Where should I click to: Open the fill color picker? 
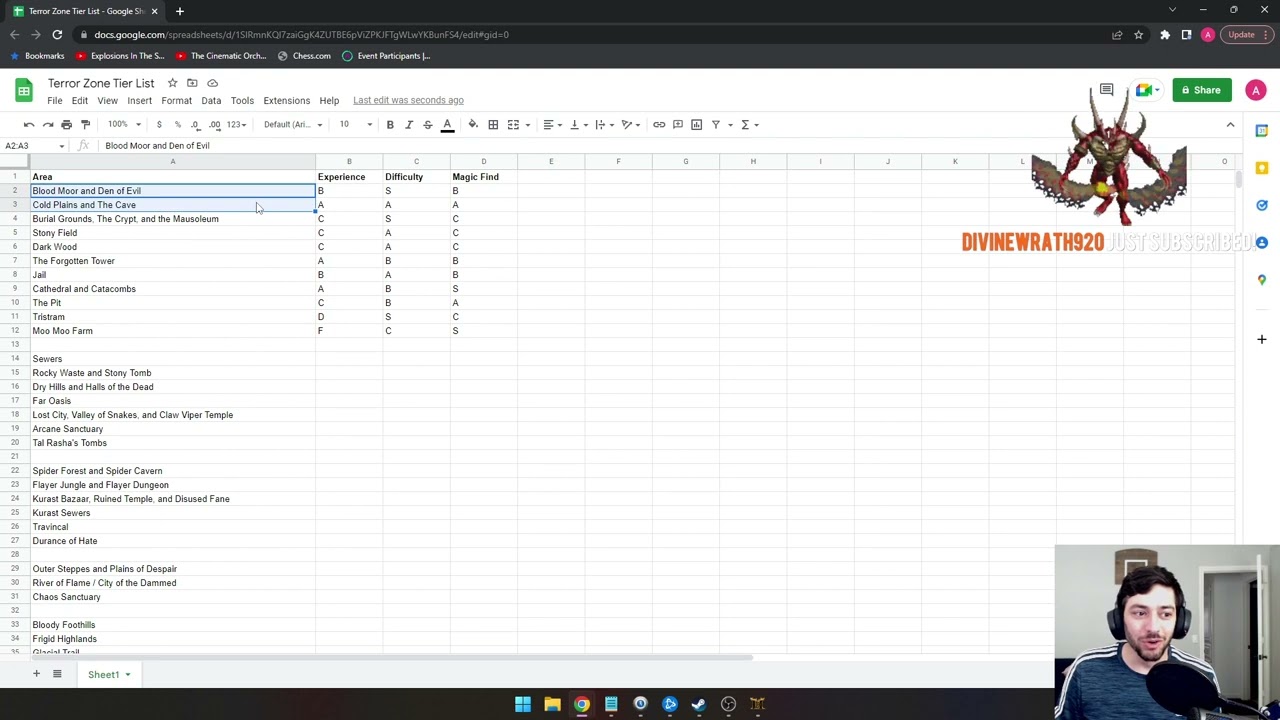coord(473,124)
